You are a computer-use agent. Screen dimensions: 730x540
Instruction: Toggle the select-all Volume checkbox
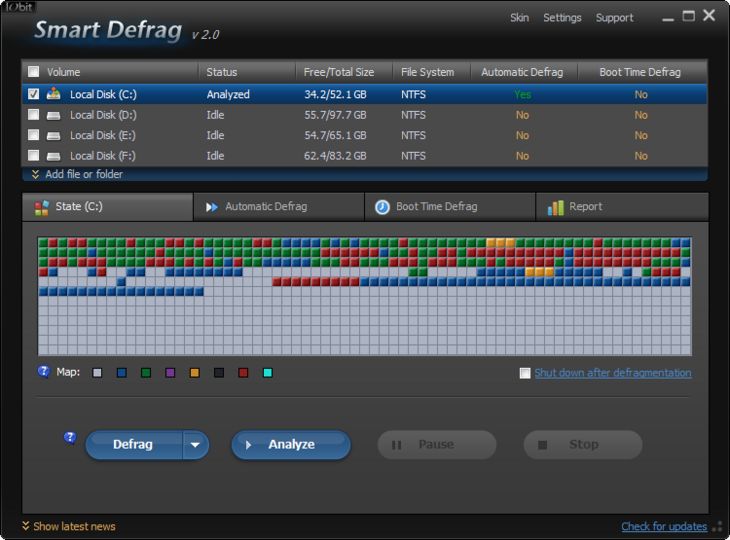coord(34,72)
